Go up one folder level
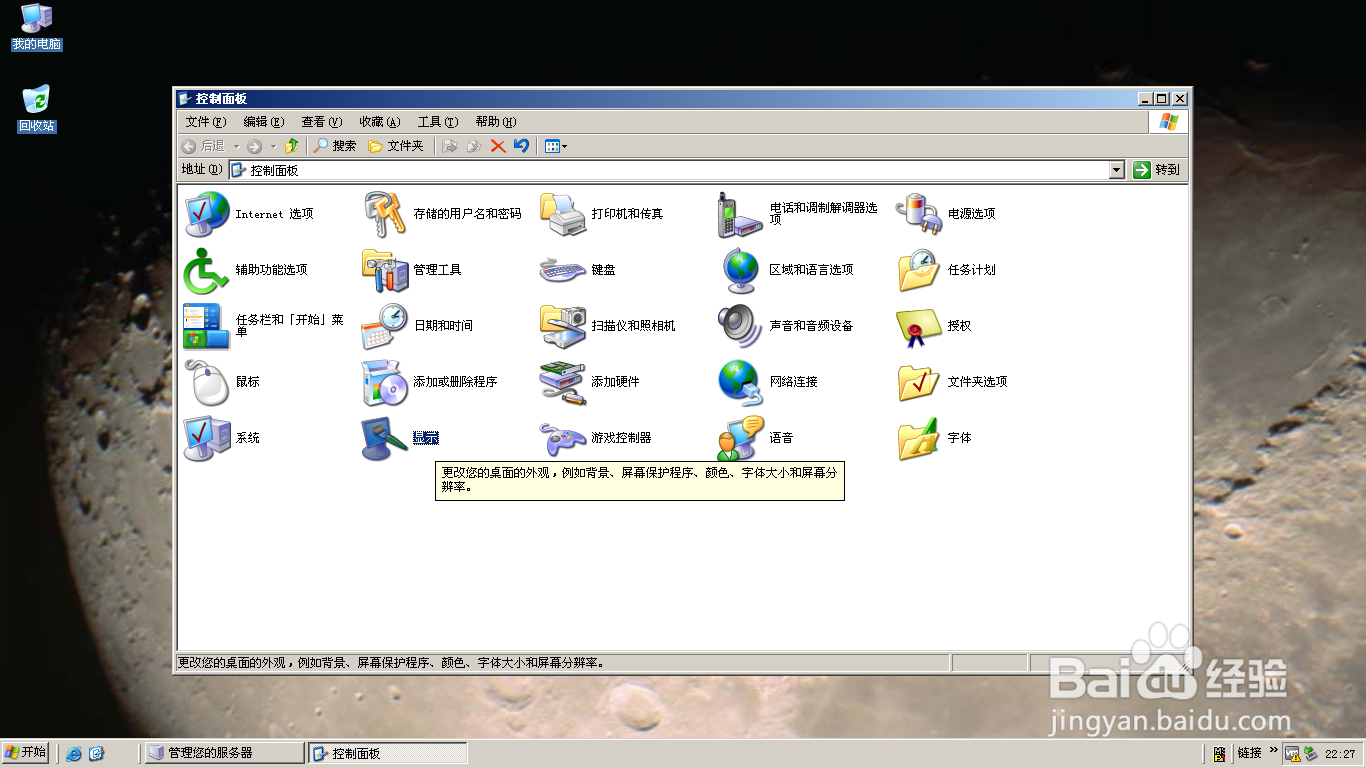Viewport: 1366px width, 768px height. (291, 146)
